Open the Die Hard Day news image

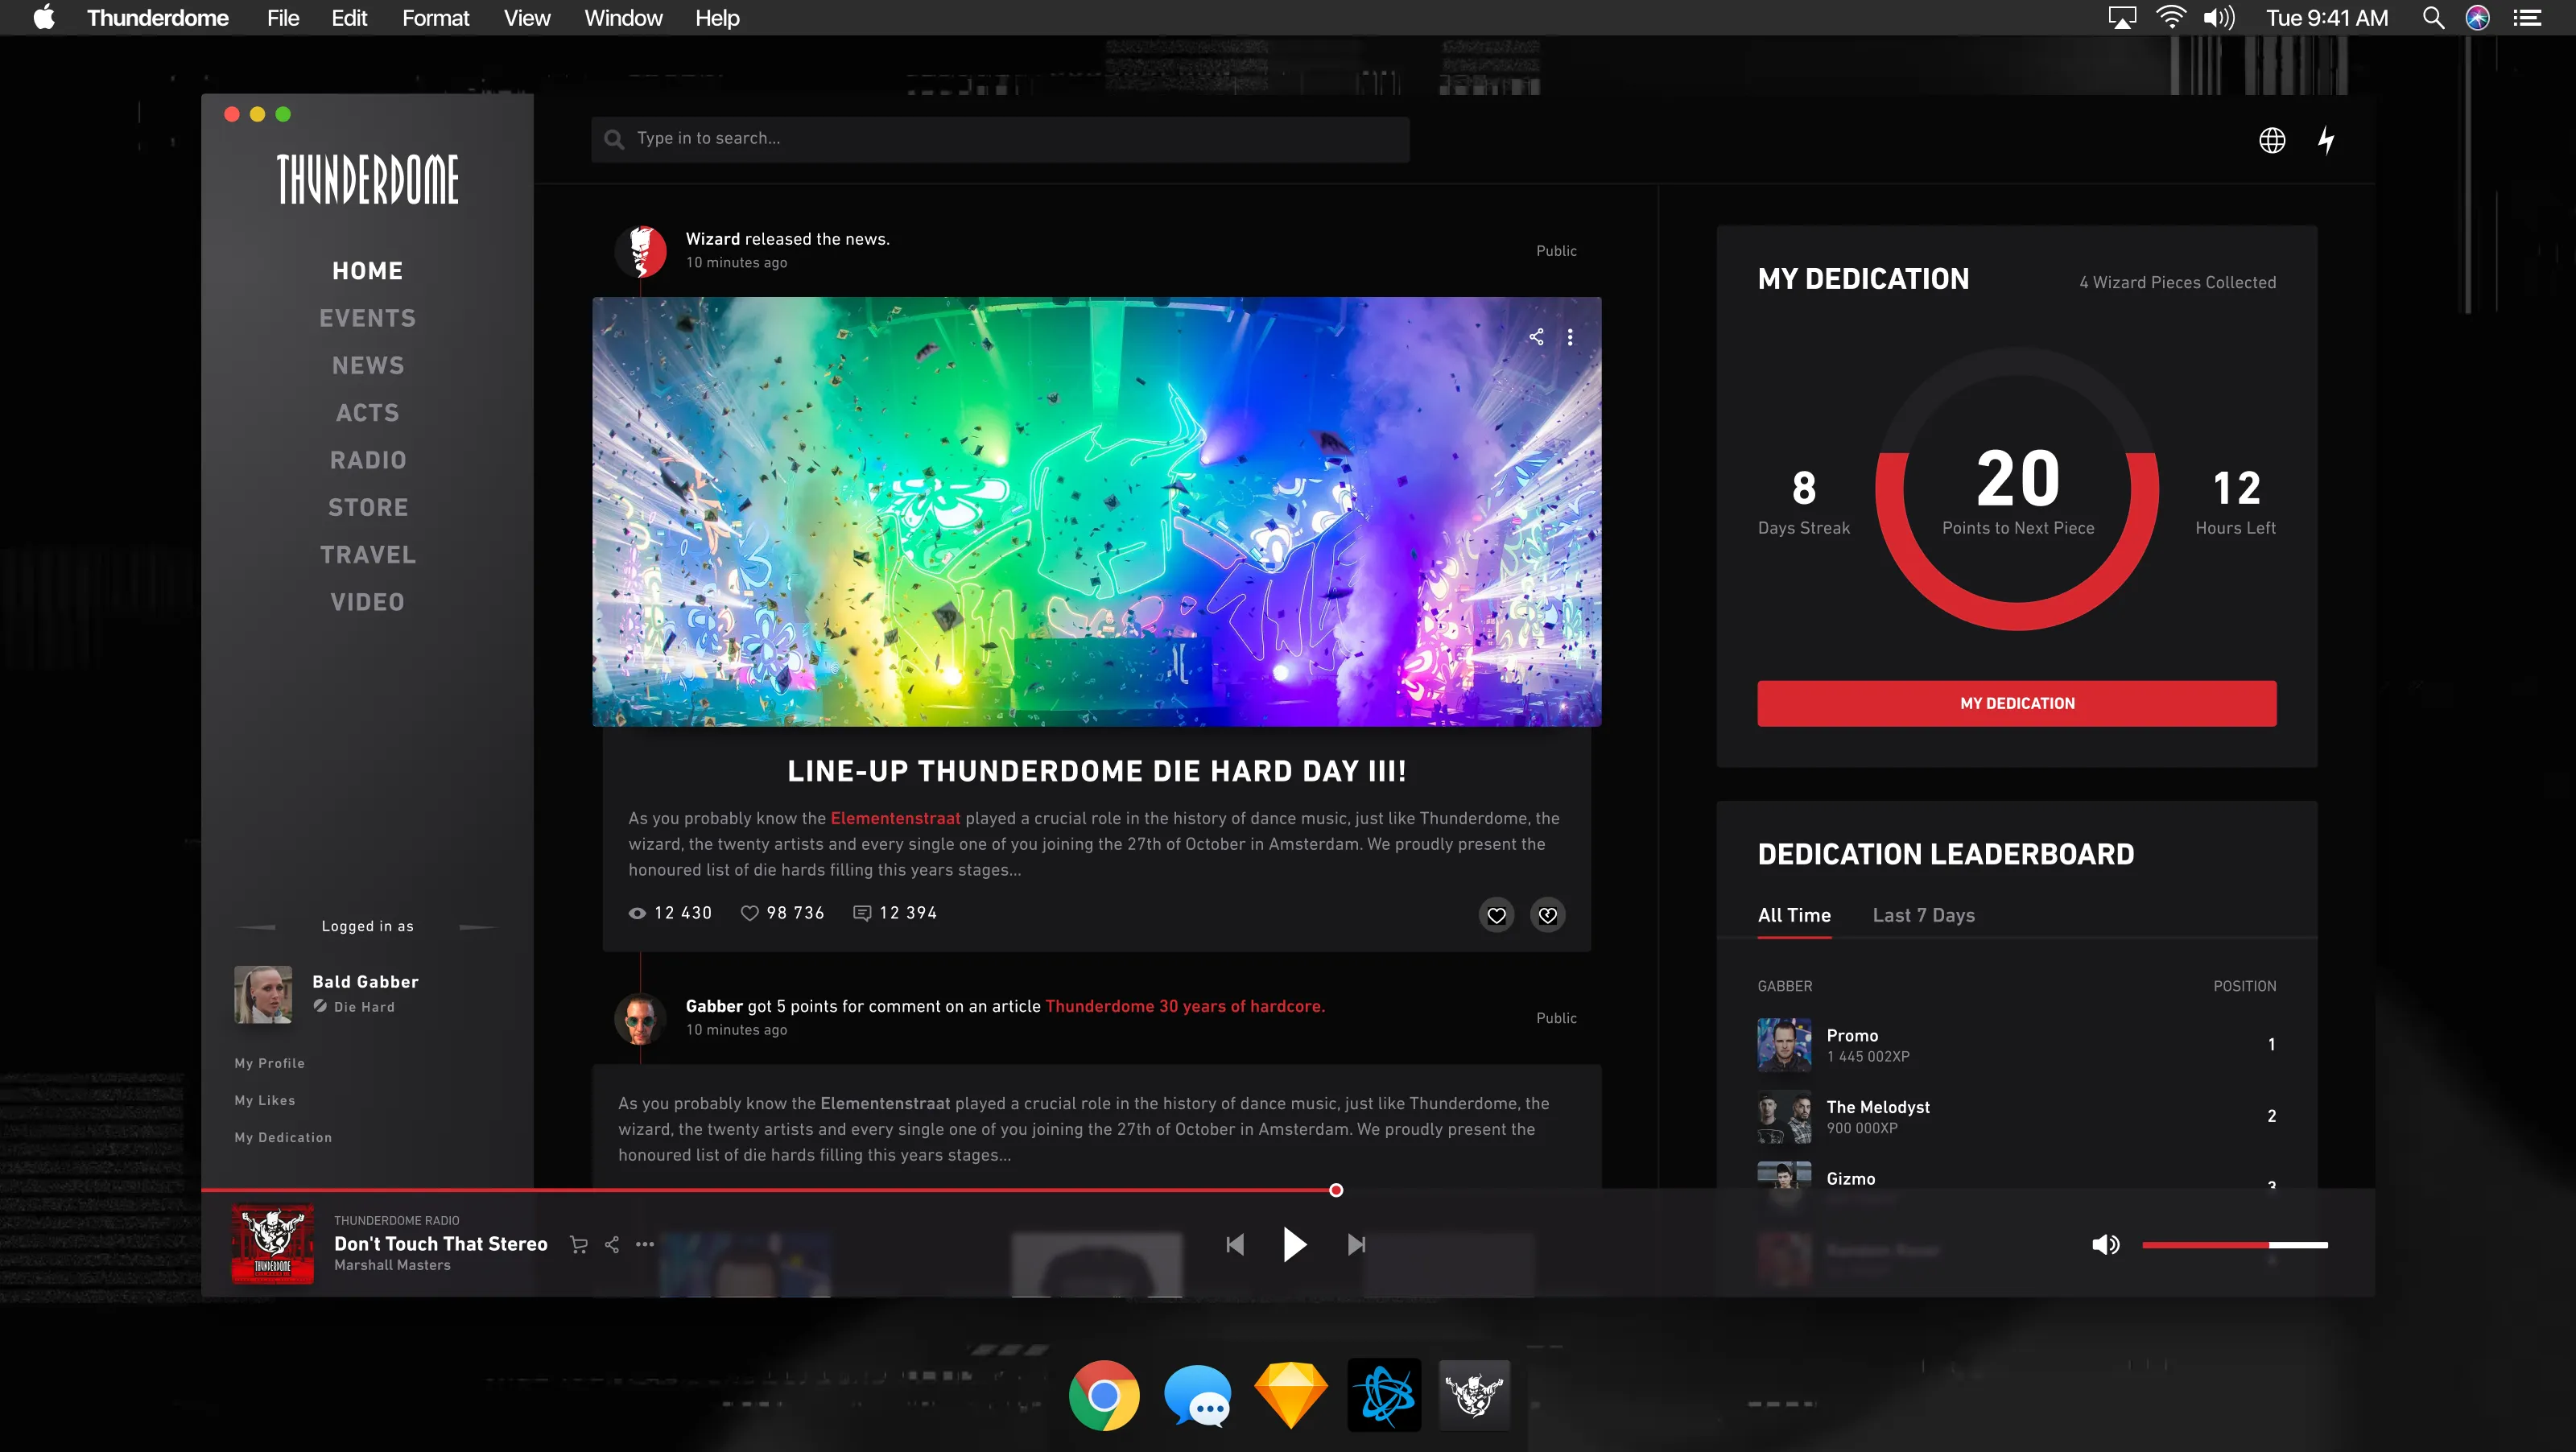pyautogui.click(x=1096, y=511)
